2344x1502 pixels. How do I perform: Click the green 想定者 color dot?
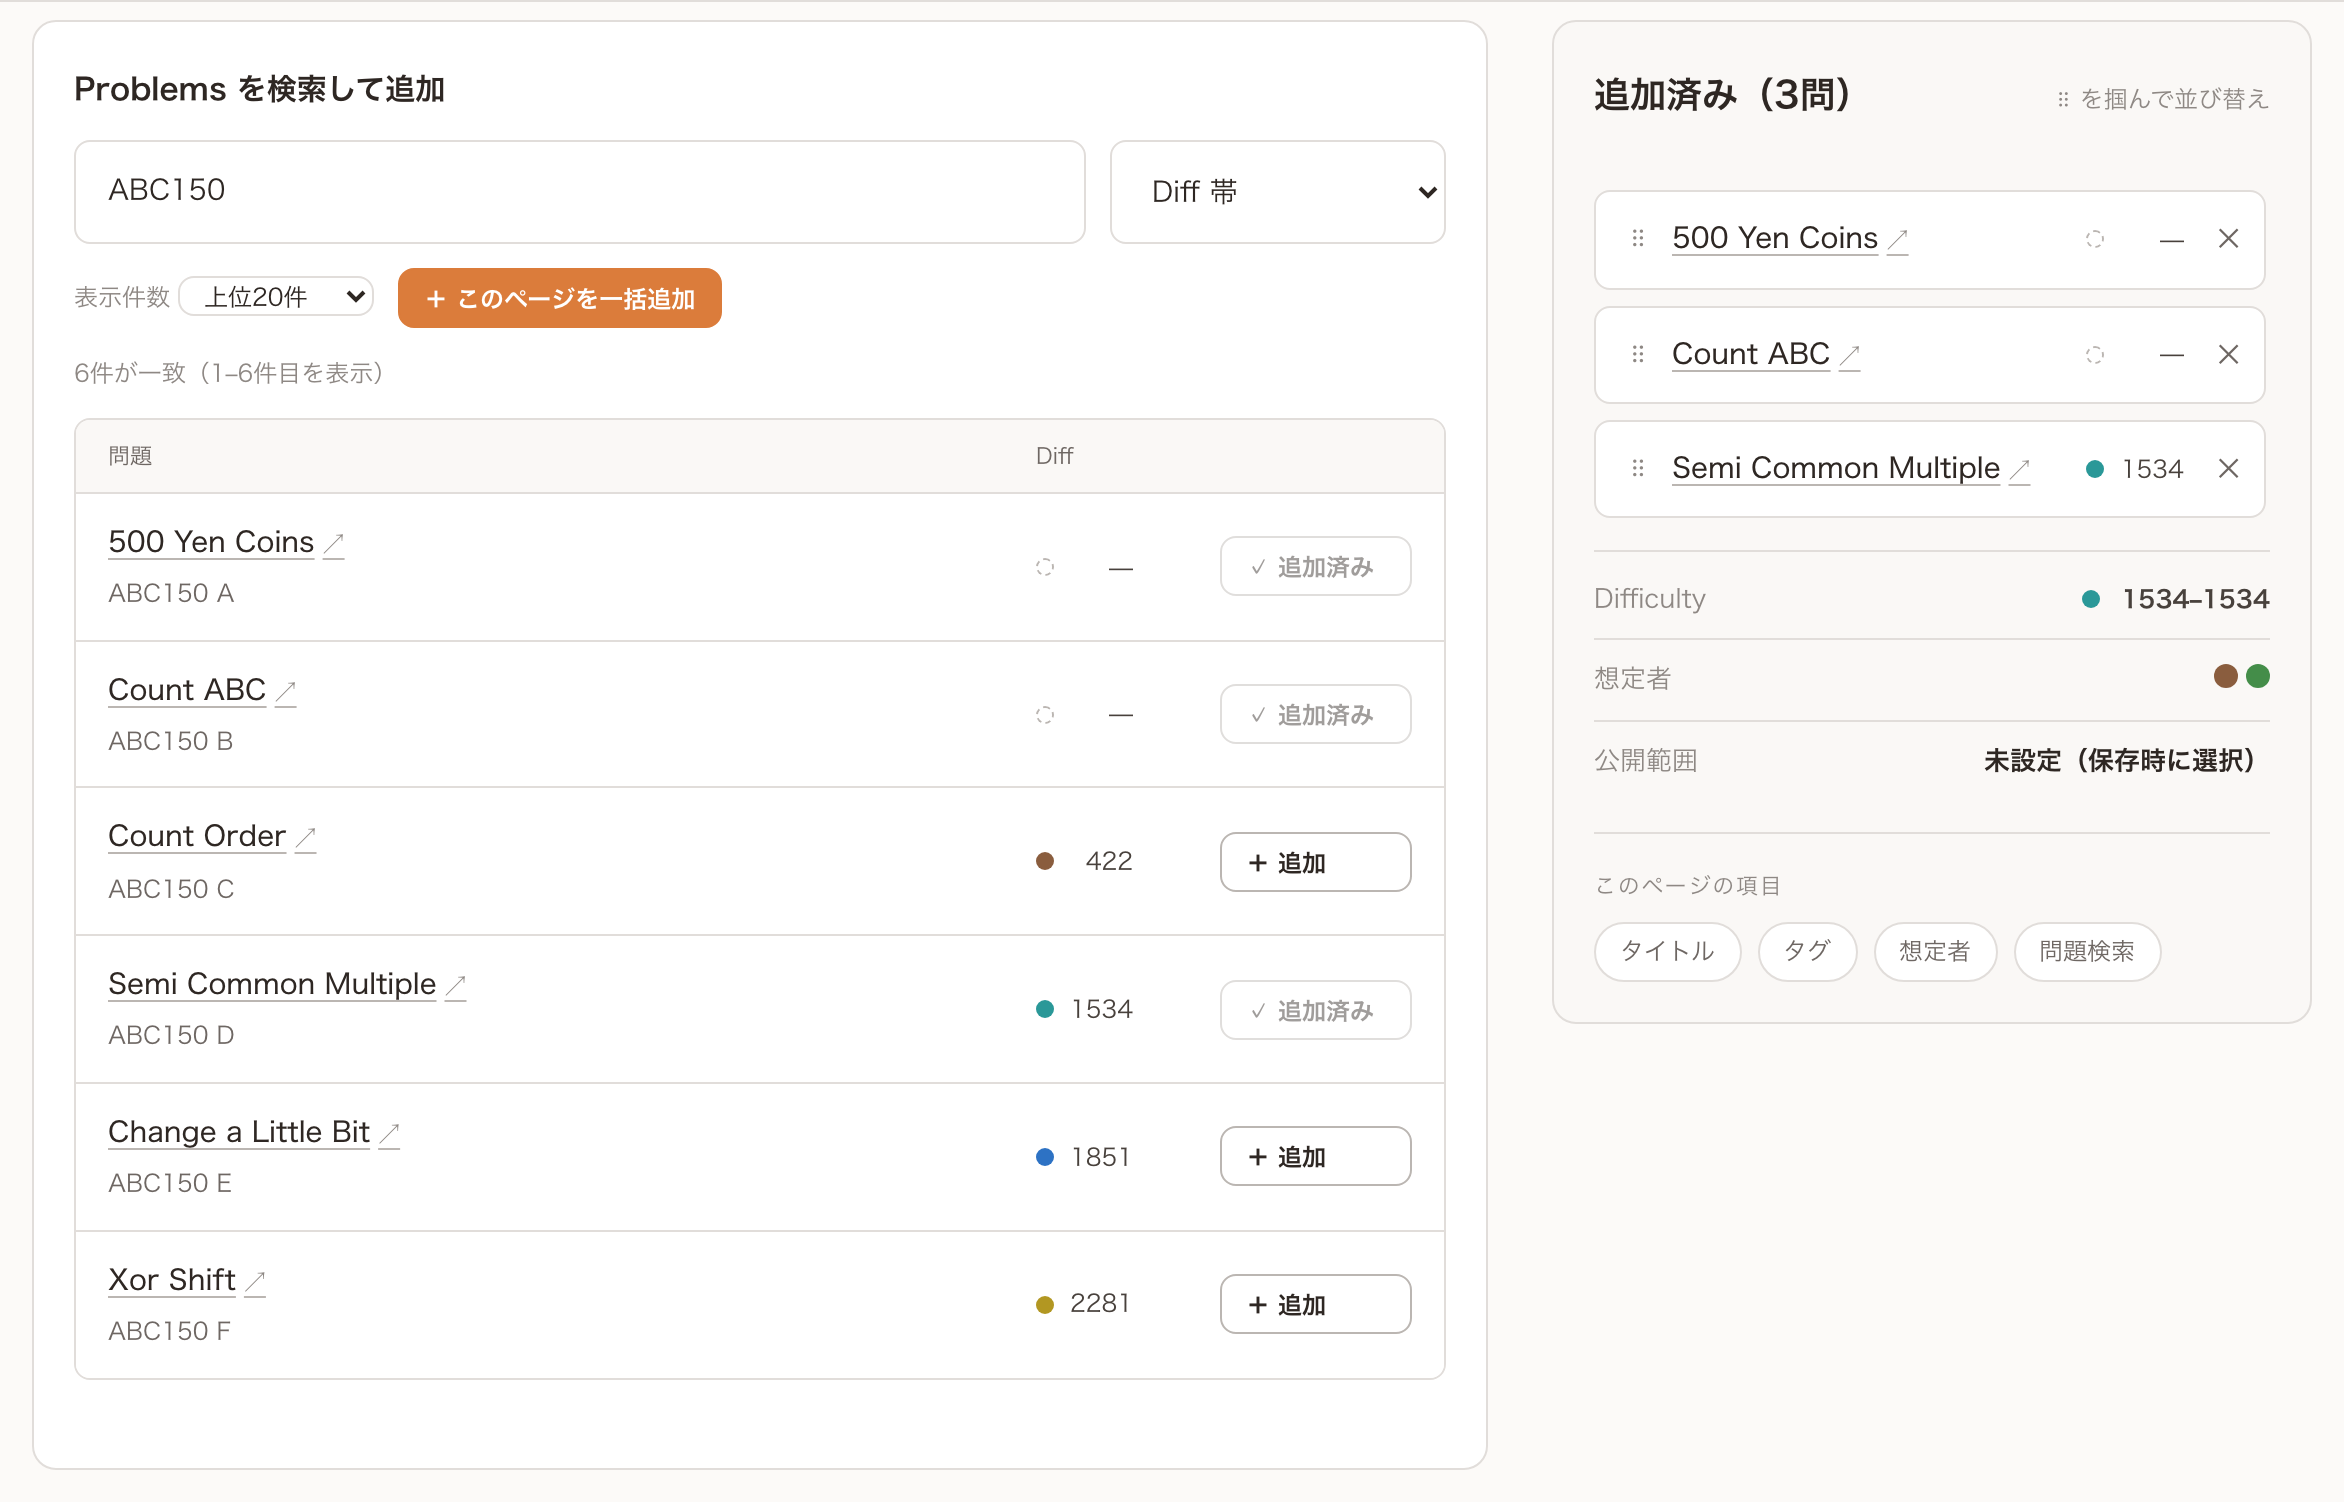pyautogui.click(x=2257, y=677)
